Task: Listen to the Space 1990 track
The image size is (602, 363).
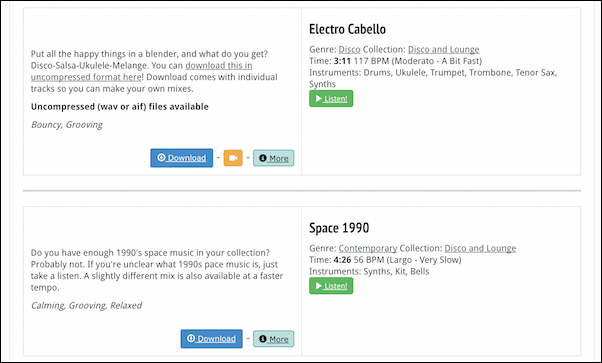Action: (x=331, y=286)
